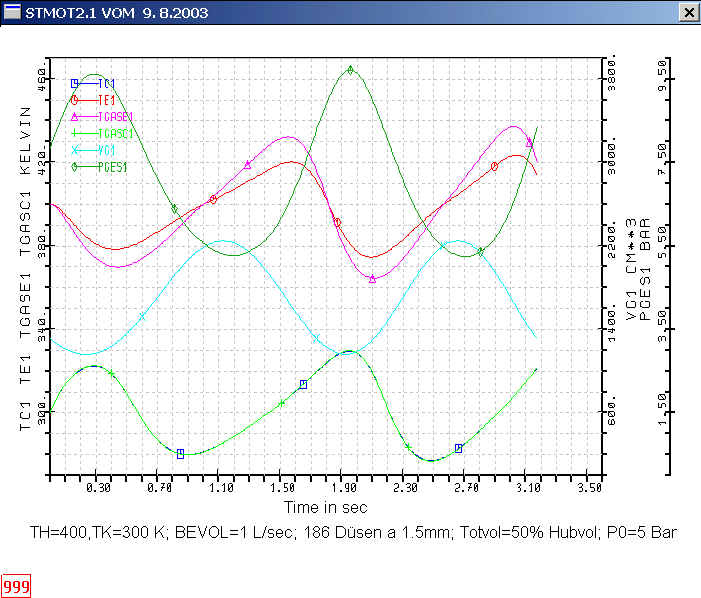Close the STMOT2.1 plot window
This screenshot has width=701, height=598.
pyautogui.click(x=688, y=12)
